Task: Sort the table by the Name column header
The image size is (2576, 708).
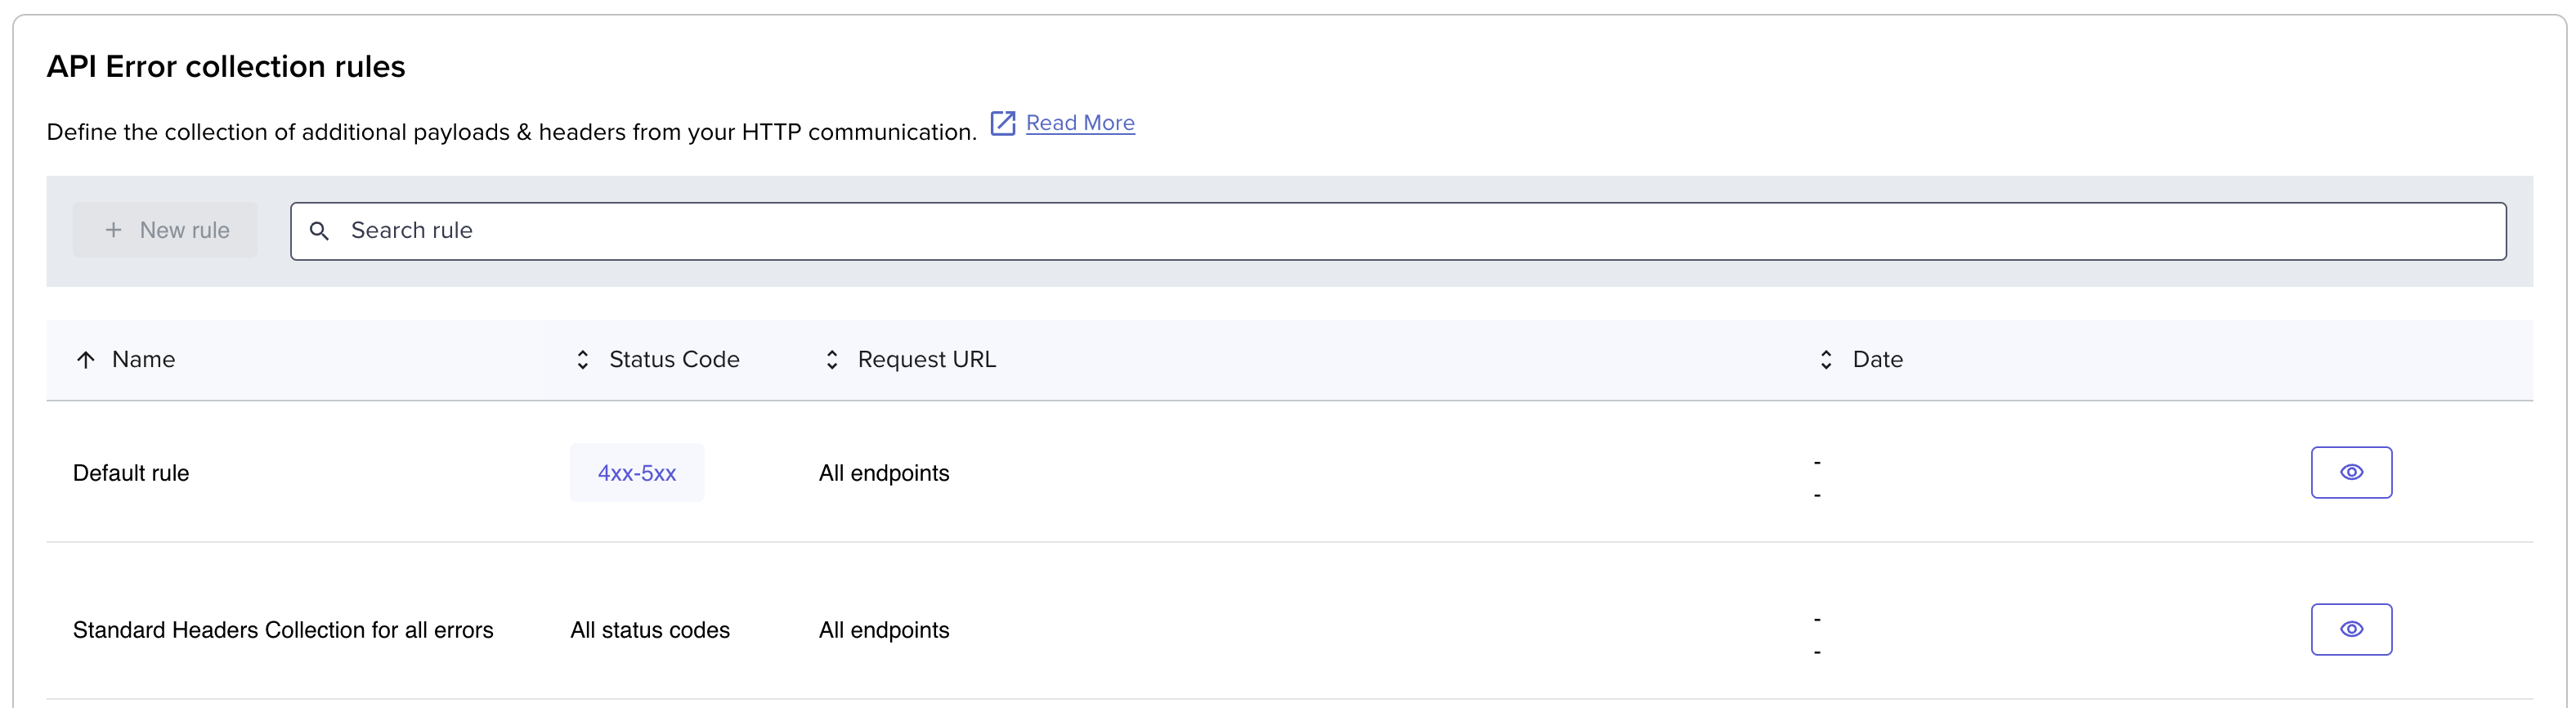Action: [143, 360]
